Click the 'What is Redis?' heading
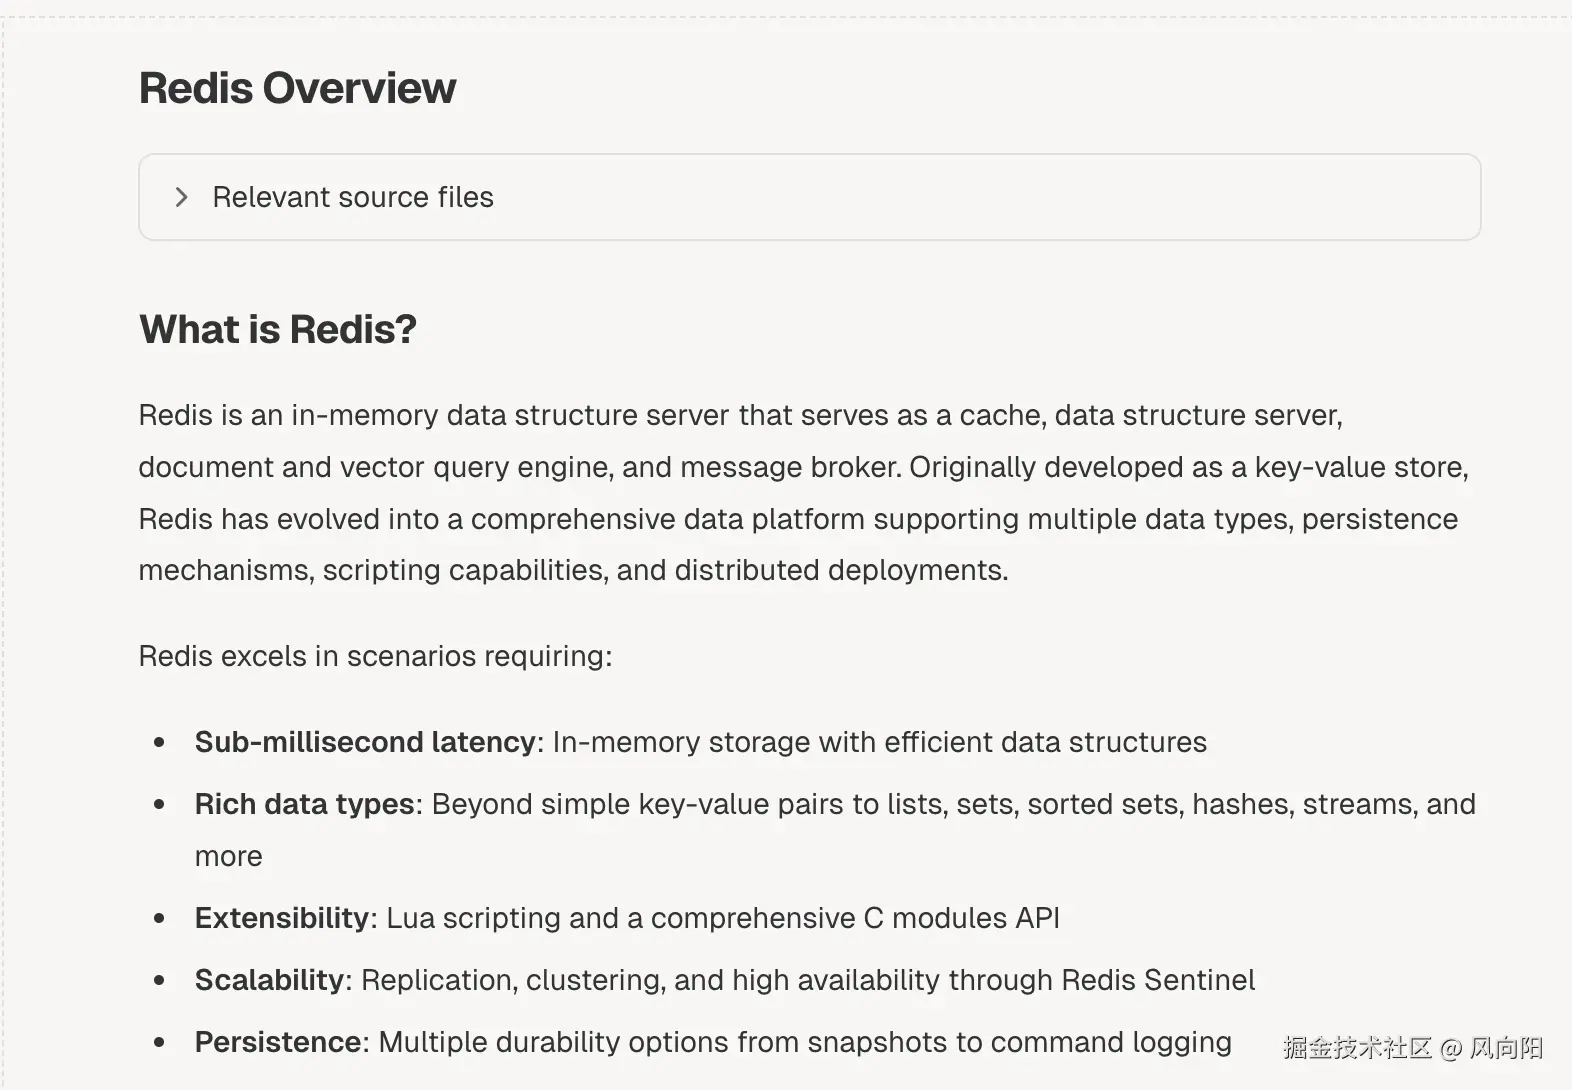 pyautogui.click(x=277, y=329)
